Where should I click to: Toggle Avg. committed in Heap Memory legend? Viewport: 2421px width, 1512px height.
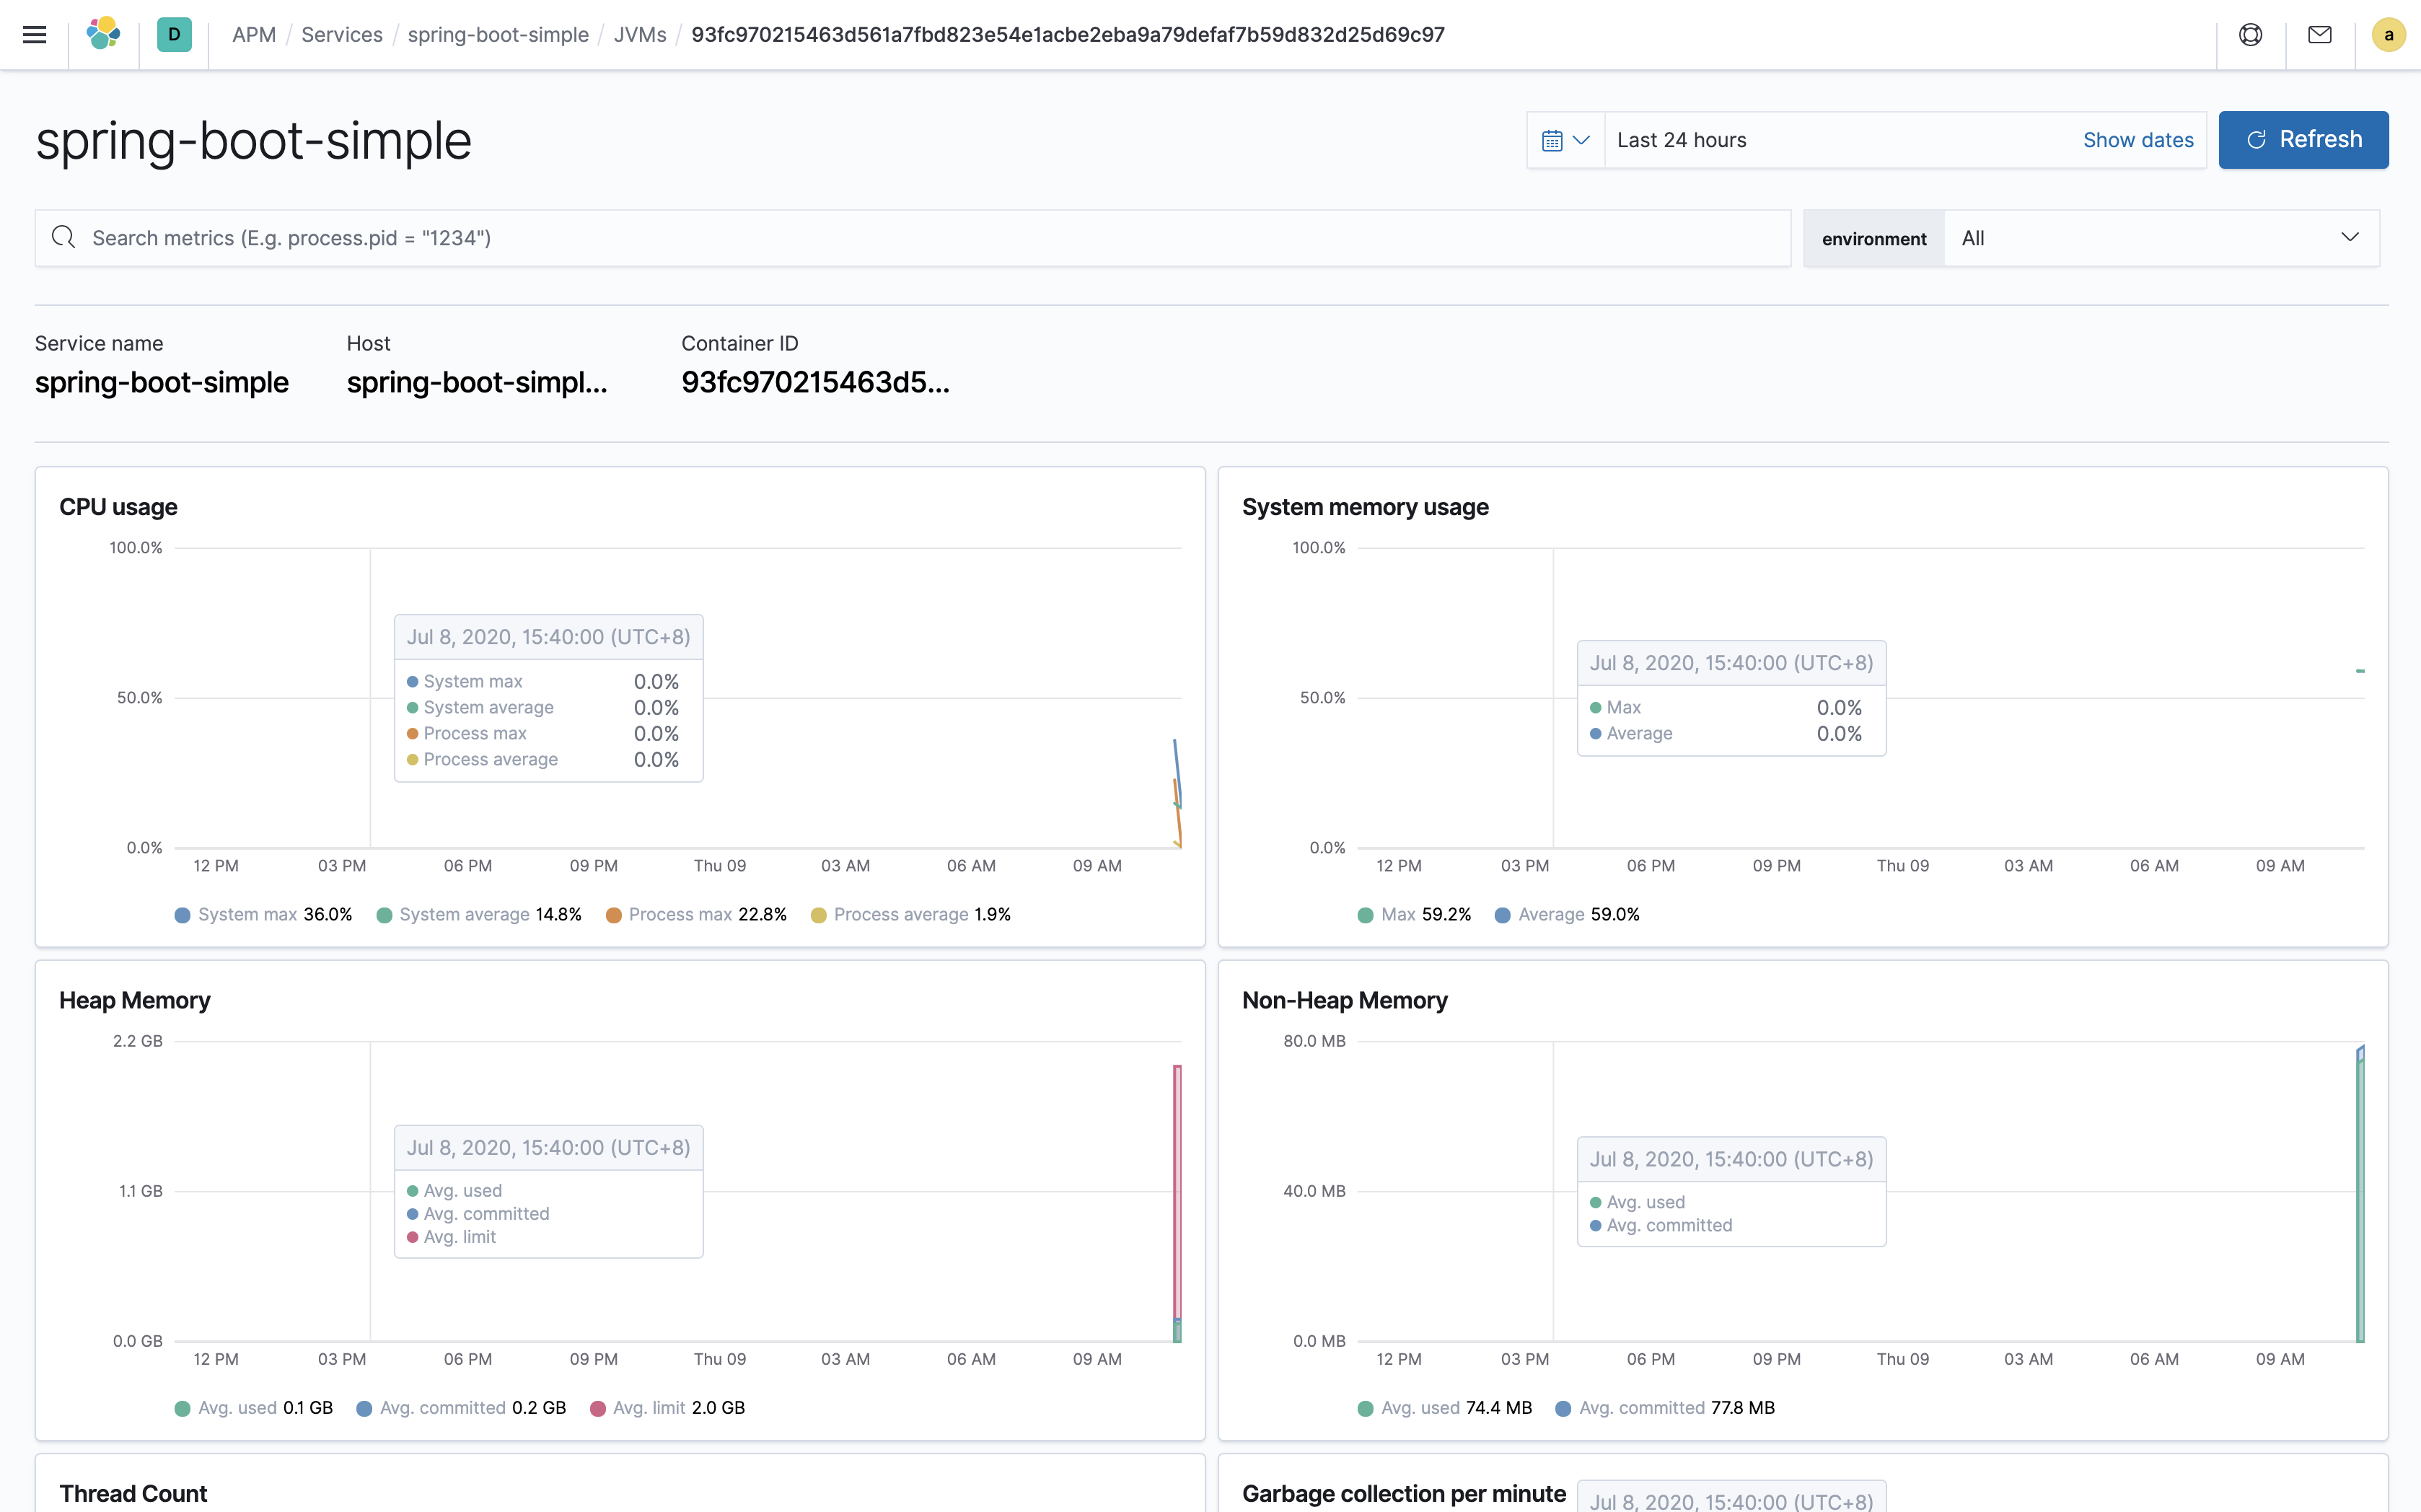pos(461,1407)
